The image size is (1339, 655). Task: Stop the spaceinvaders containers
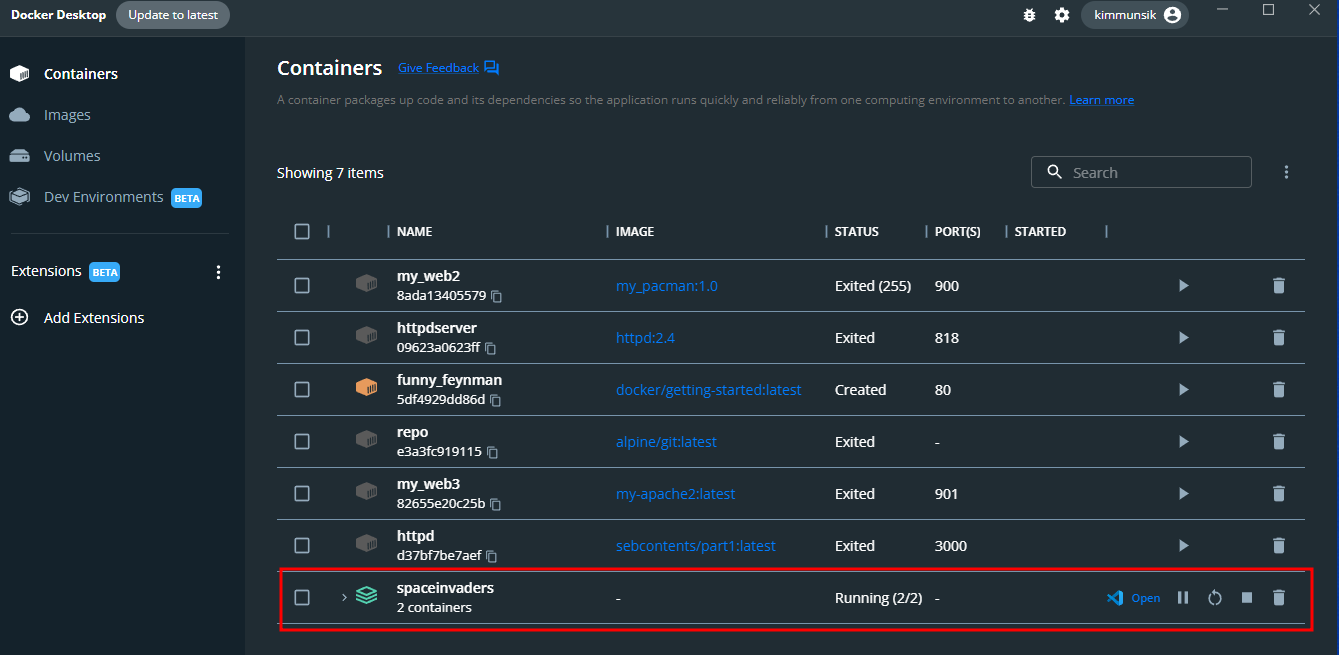click(x=1247, y=598)
